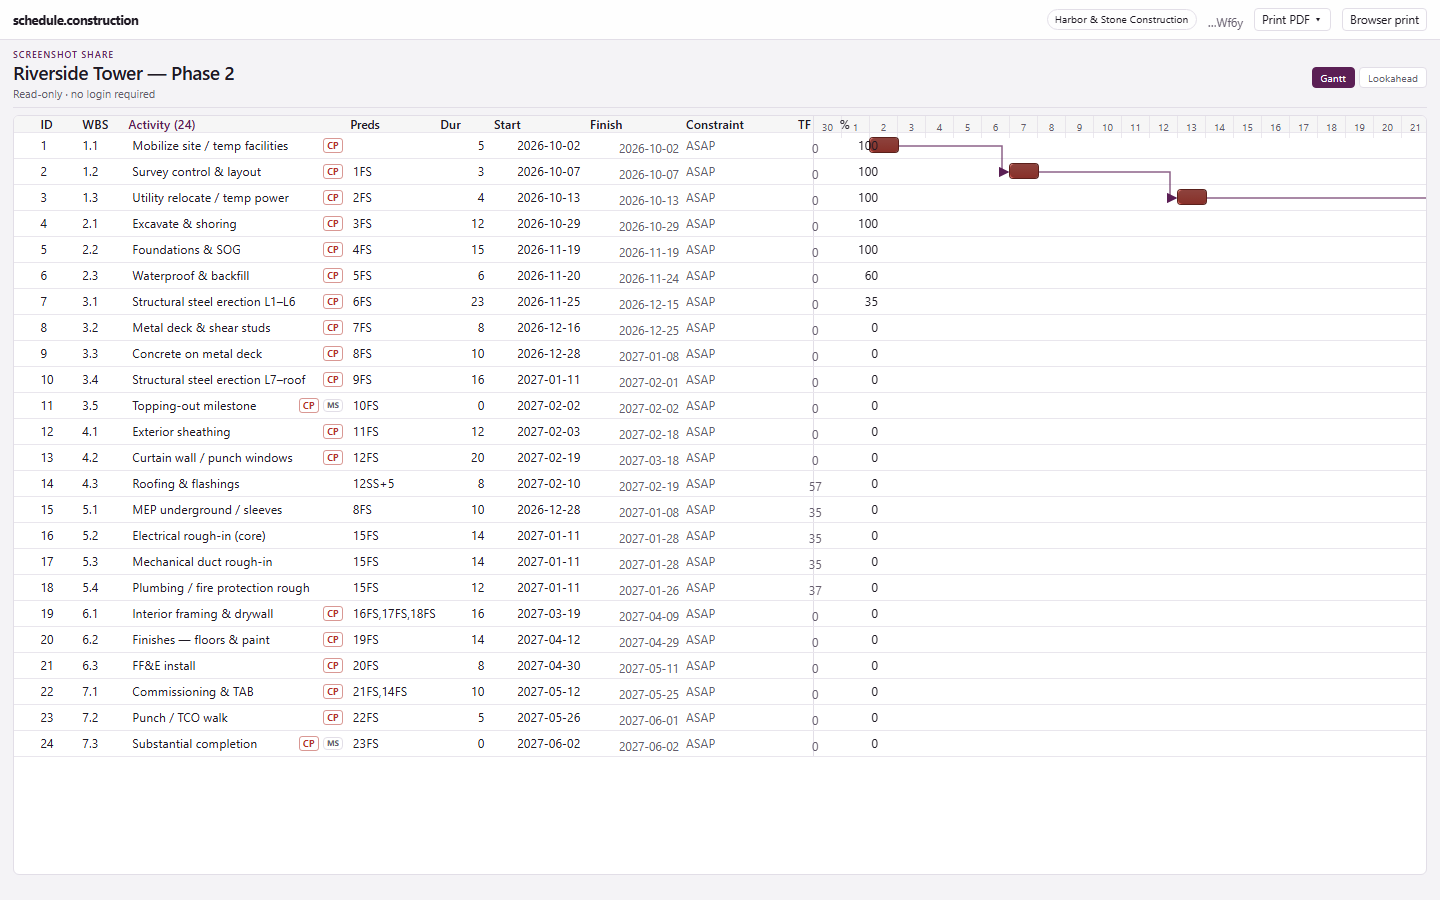The height and width of the screenshot is (900, 1440).
Task: Click the CP badge on Excavate & shoring row
Action: tap(333, 224)
